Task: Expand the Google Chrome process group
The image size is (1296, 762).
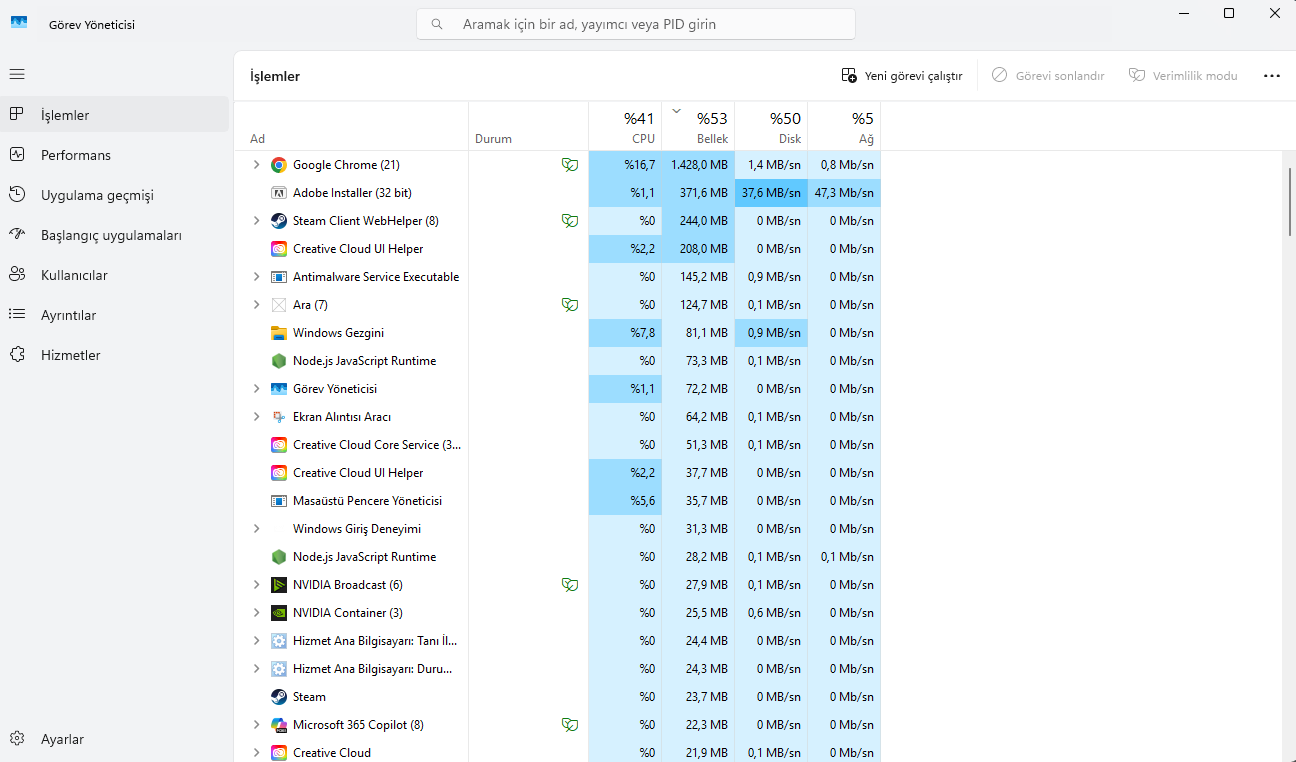Action: [x=256, y=165]
